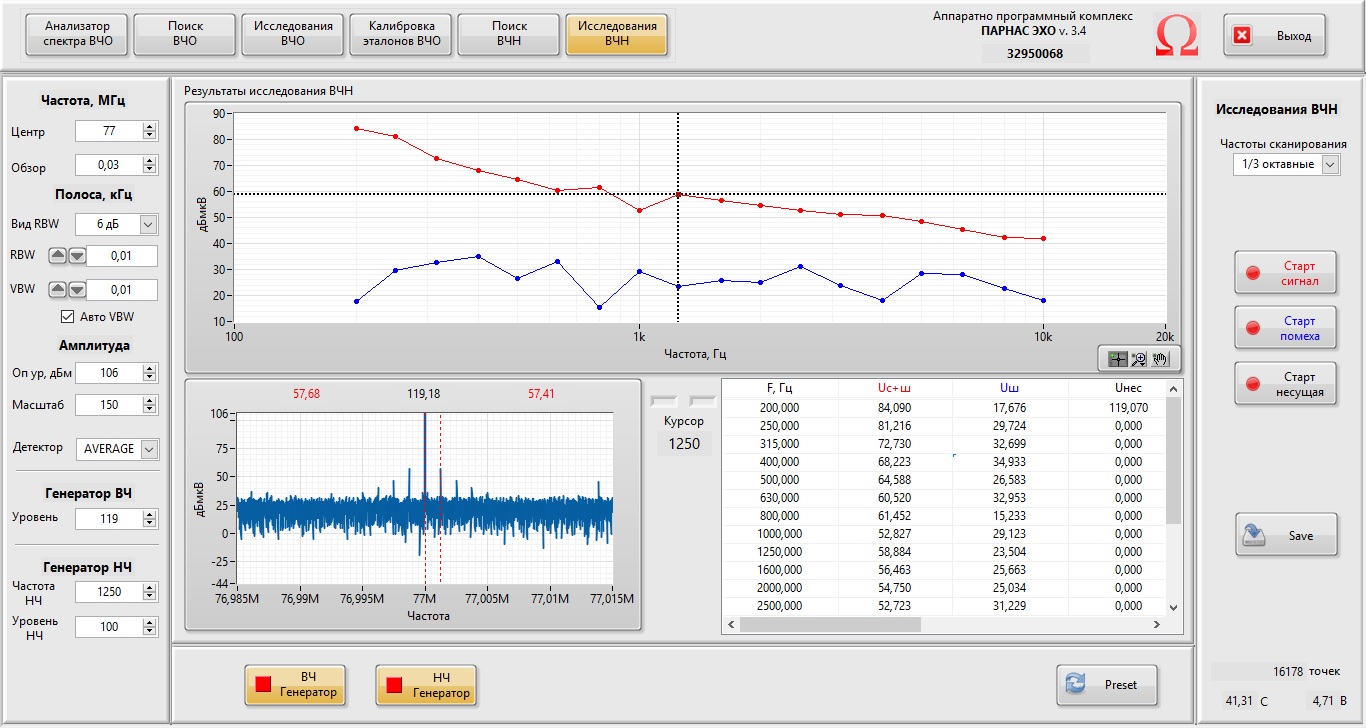Click the table's horizontal scrollbar thumb

(830, 624)
